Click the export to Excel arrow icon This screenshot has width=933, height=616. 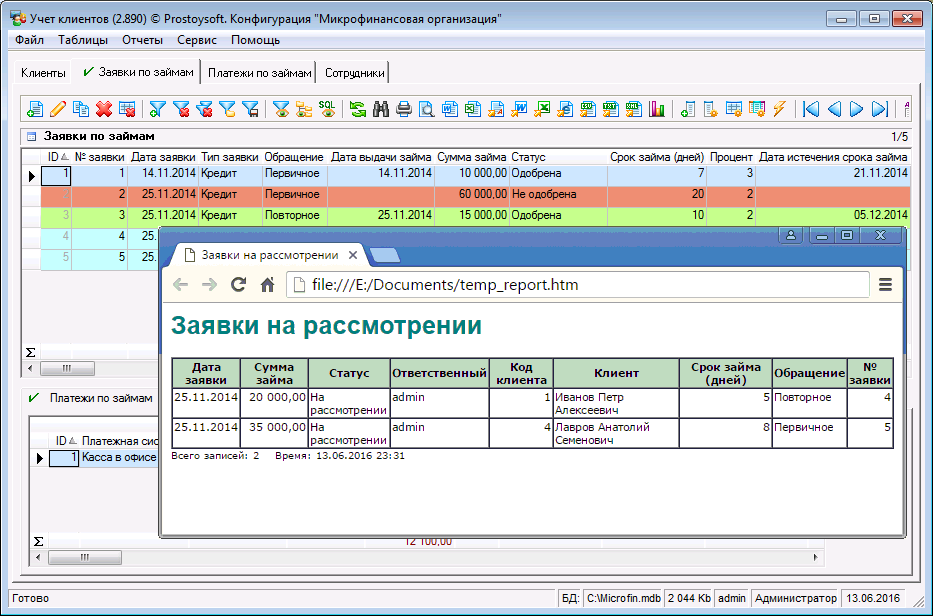coord(542,109)
